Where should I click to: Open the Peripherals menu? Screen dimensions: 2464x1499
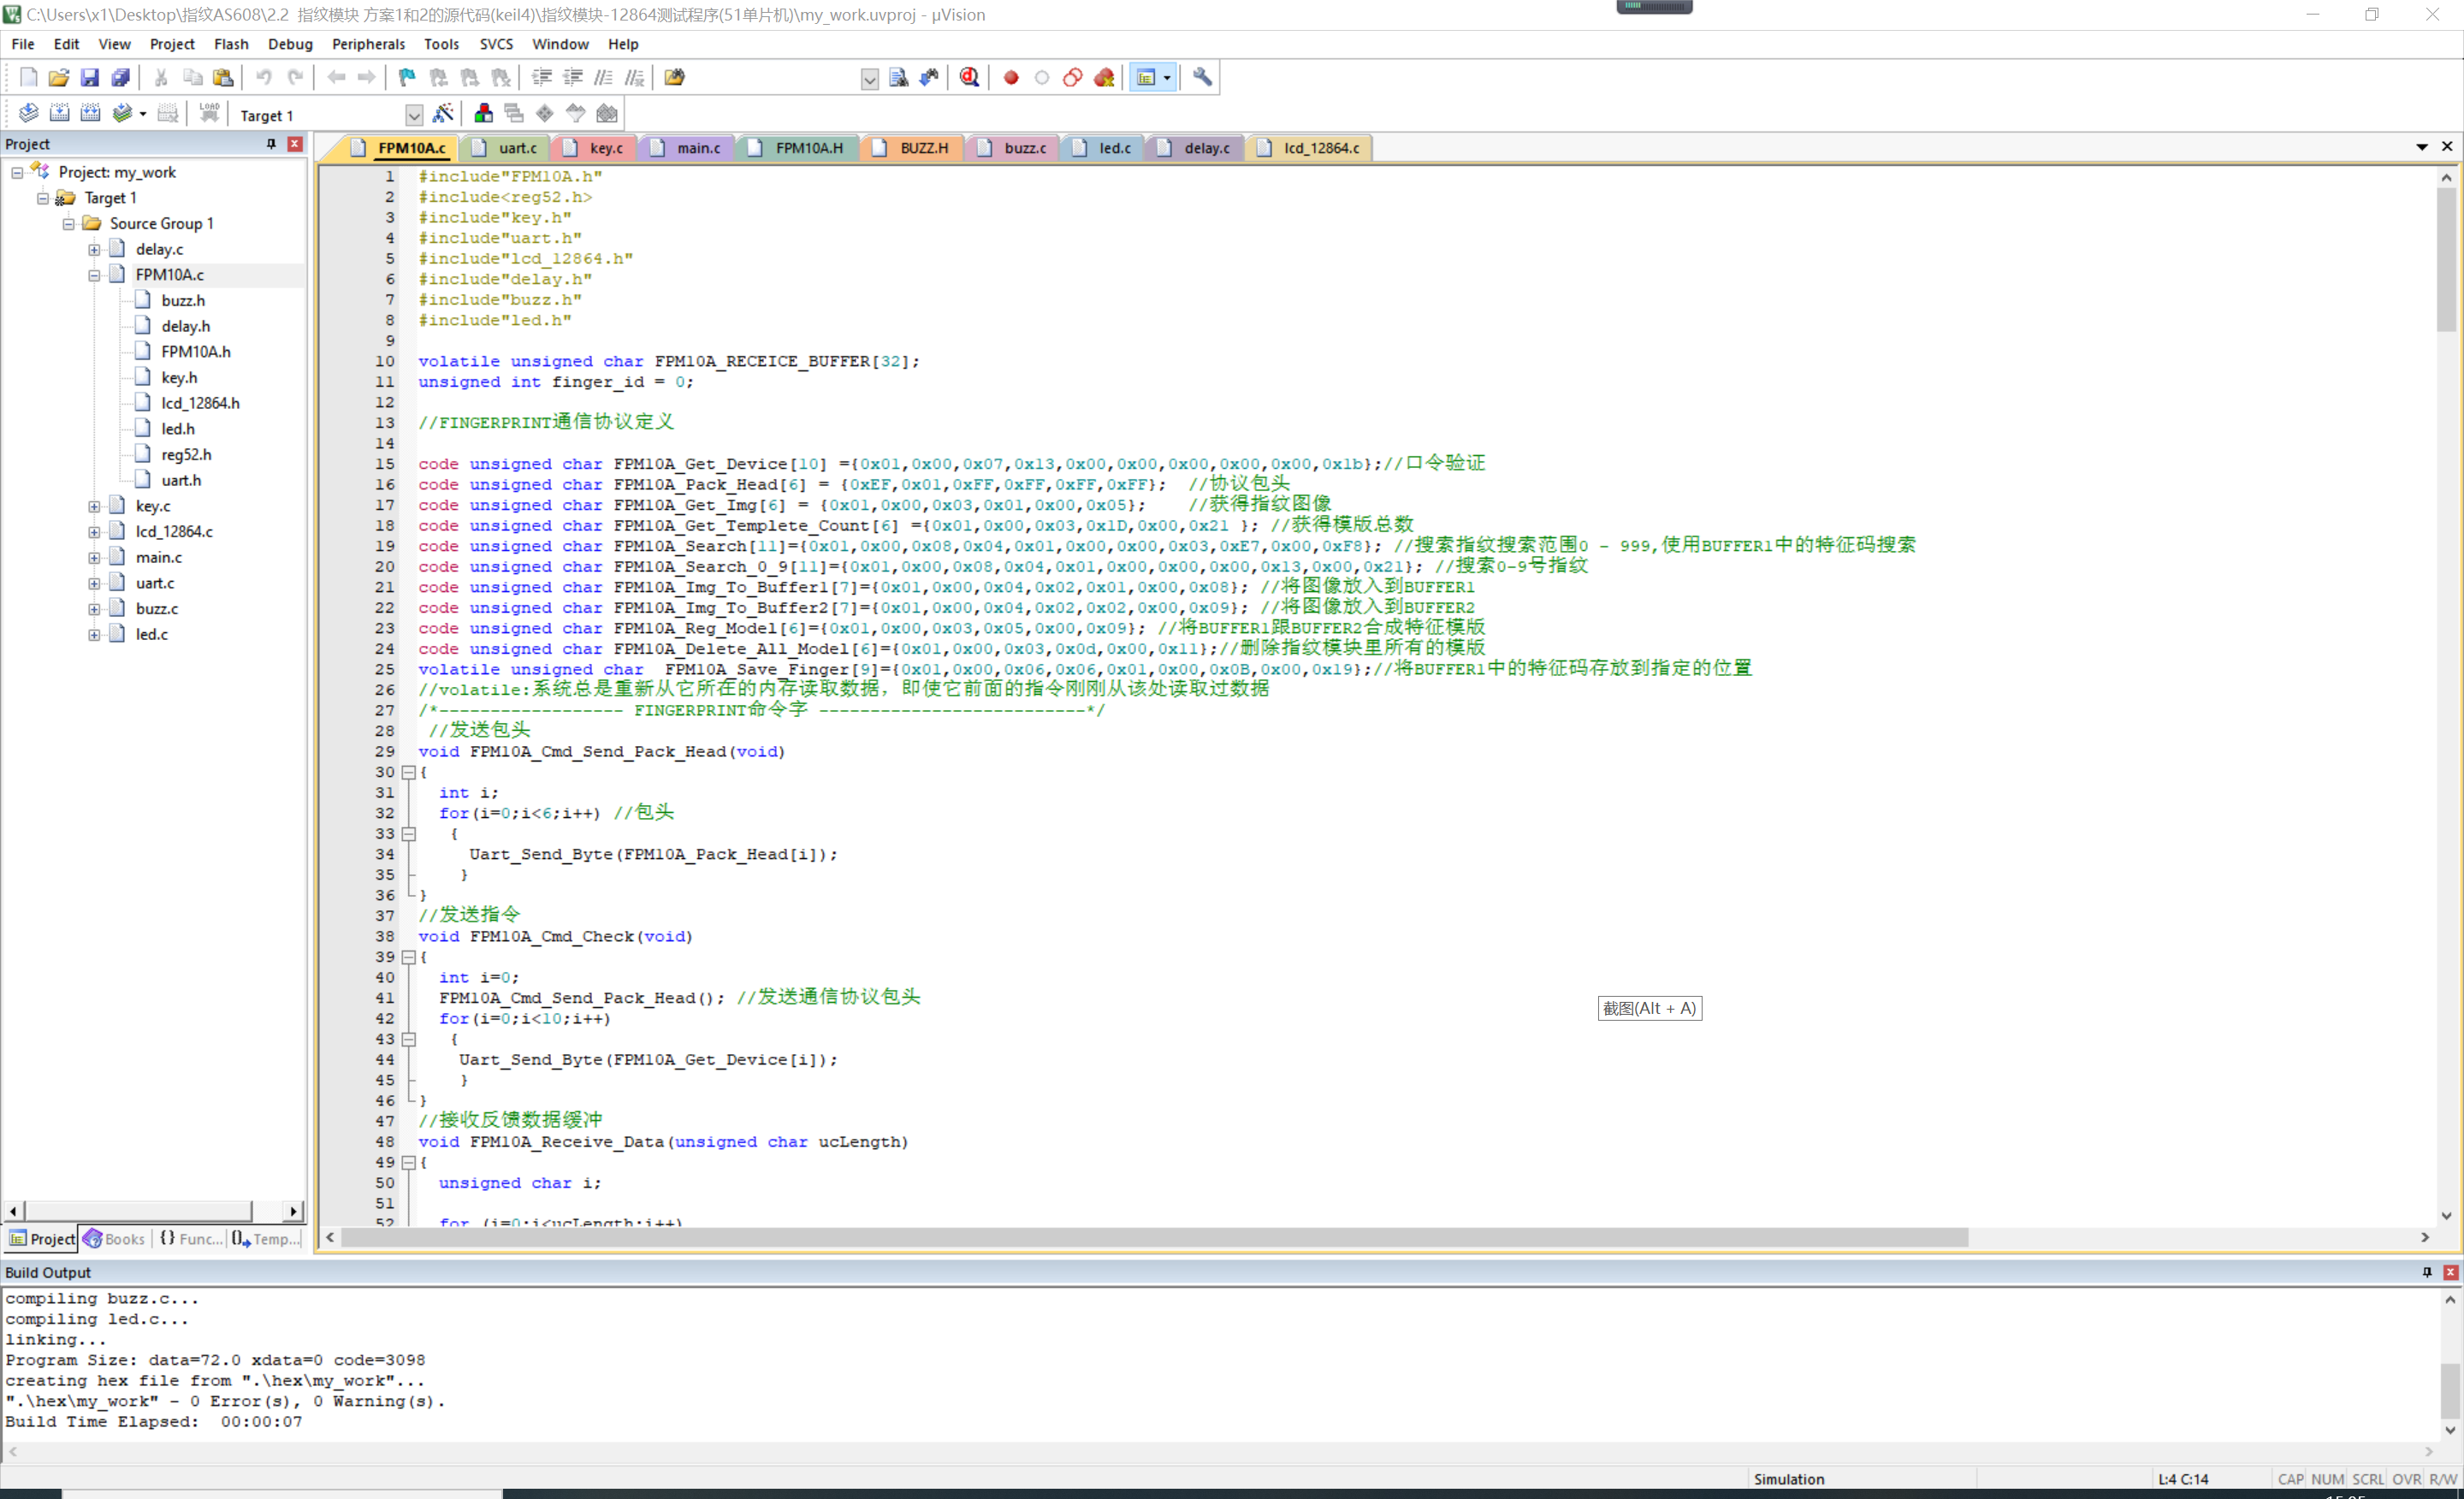click(x=368, y=44)
